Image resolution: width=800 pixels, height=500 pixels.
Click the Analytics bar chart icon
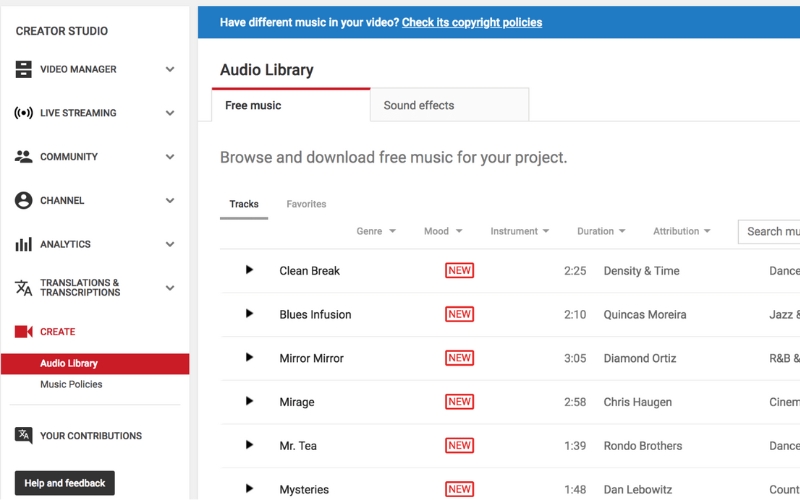pyautogui.click(x=23, y=244)
